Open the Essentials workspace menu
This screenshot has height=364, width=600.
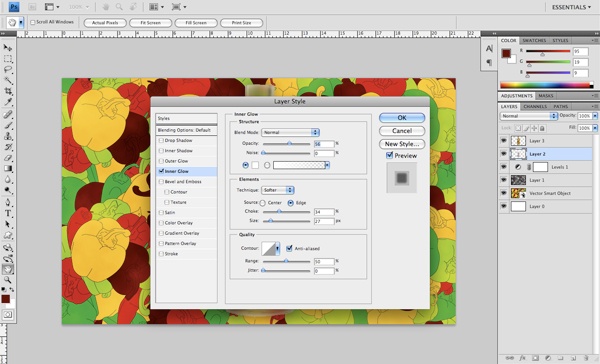coord(571,7)
